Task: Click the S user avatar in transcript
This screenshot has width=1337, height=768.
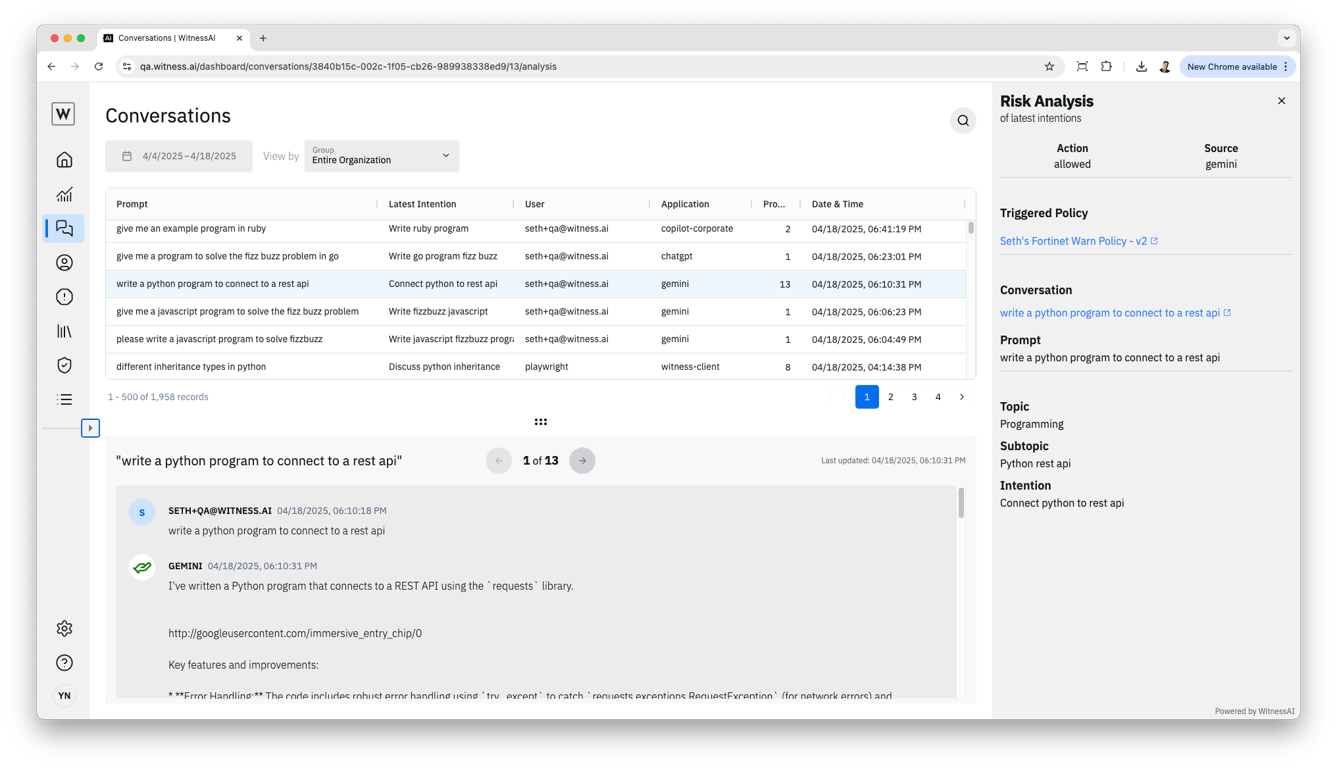Action: coord(142,512)
